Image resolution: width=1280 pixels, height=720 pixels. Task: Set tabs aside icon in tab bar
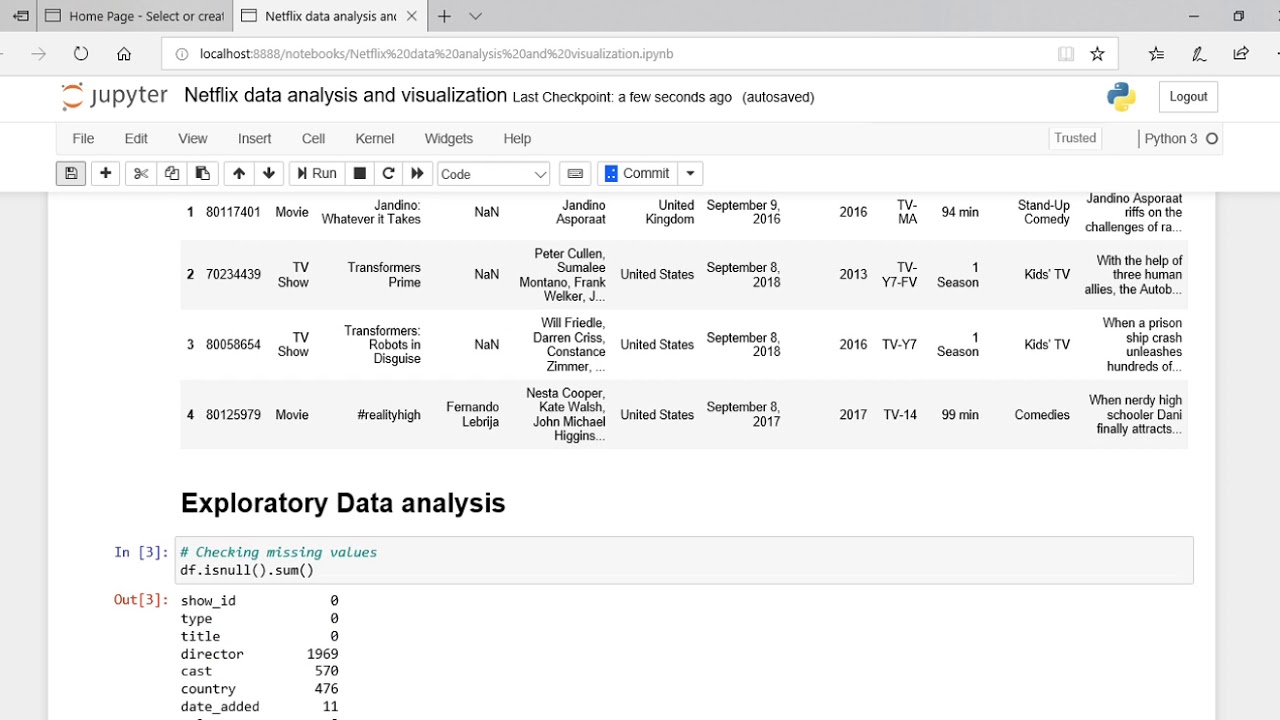pos(19,16)
